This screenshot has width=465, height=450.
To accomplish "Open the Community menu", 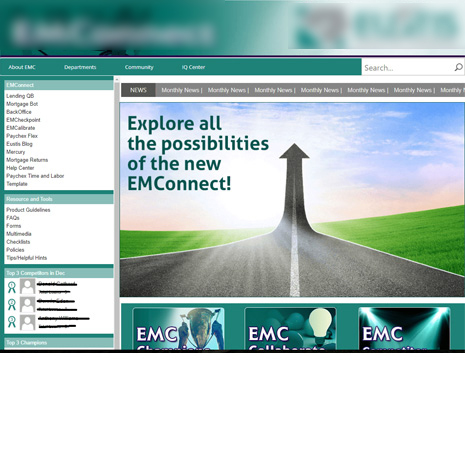I will point(139,67).
